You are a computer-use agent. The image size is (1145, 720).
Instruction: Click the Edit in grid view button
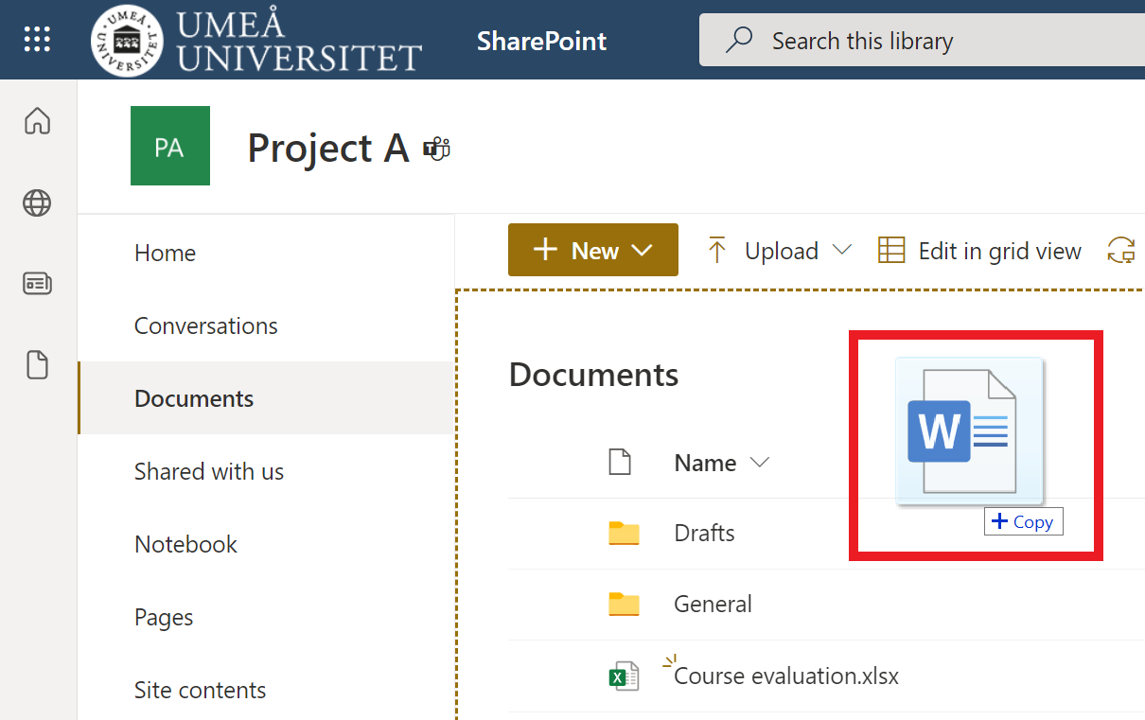pos(978,250)
